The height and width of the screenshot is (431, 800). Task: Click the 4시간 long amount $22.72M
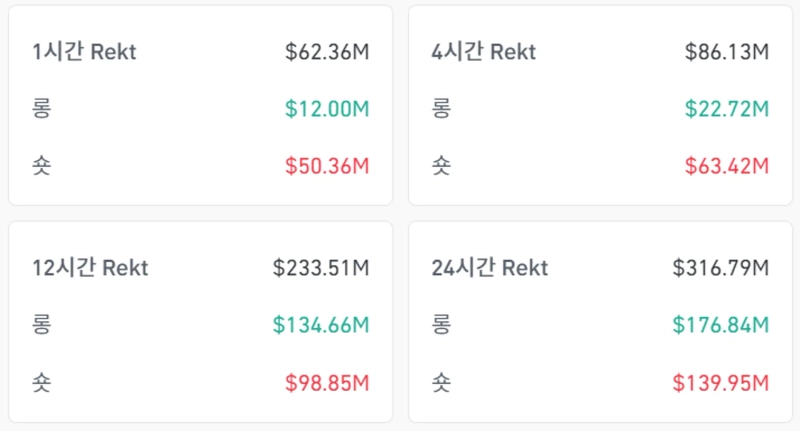click(x=727, y=109)
